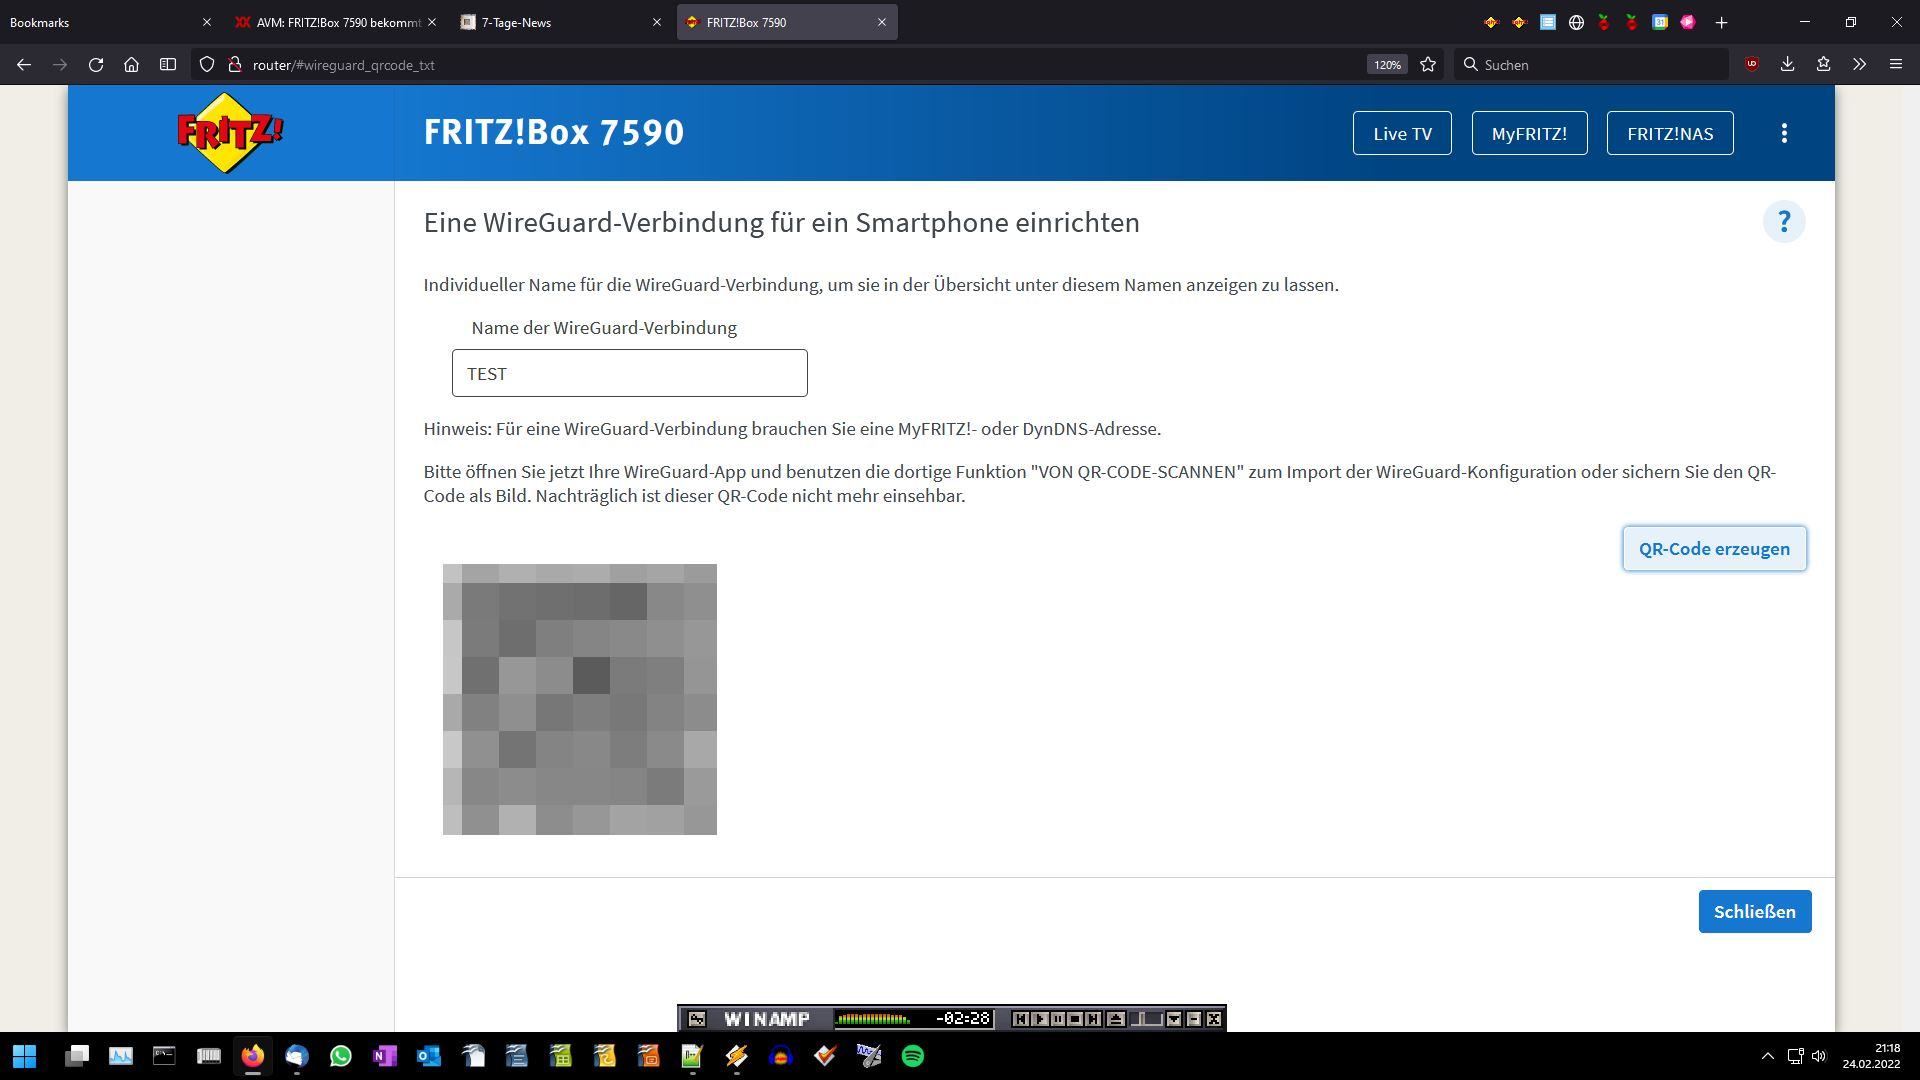This screenshot has height=1080, width=1920.
Task: Click the tracking protection shield icon
Action: pos(207,65)
